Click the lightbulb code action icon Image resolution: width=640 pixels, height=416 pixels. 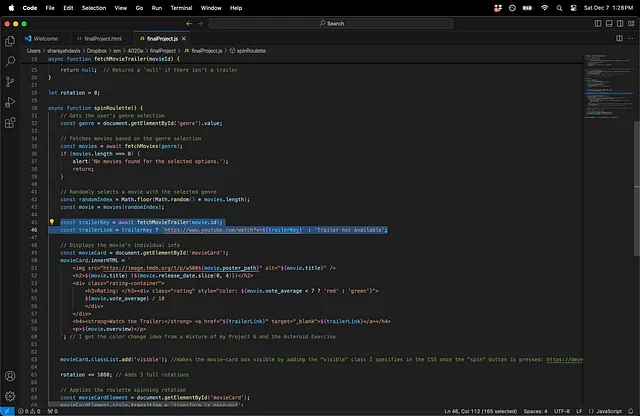pos(52,222)
